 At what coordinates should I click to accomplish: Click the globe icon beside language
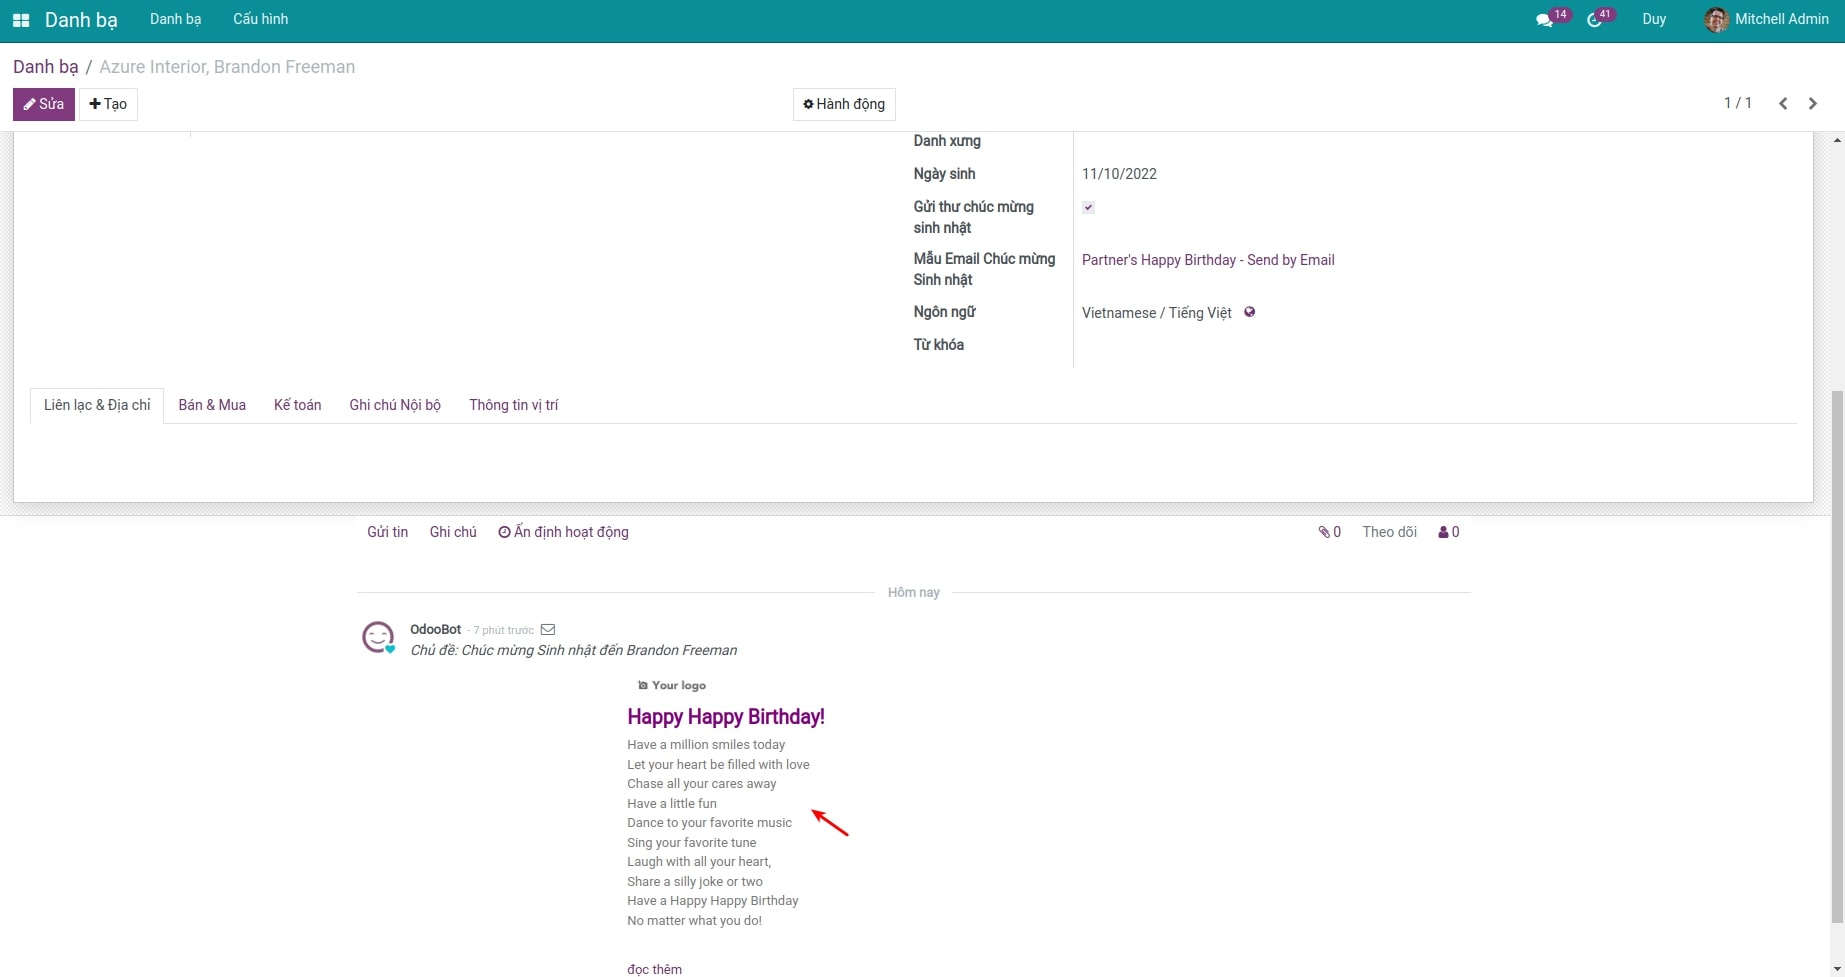pos(1249,312)
